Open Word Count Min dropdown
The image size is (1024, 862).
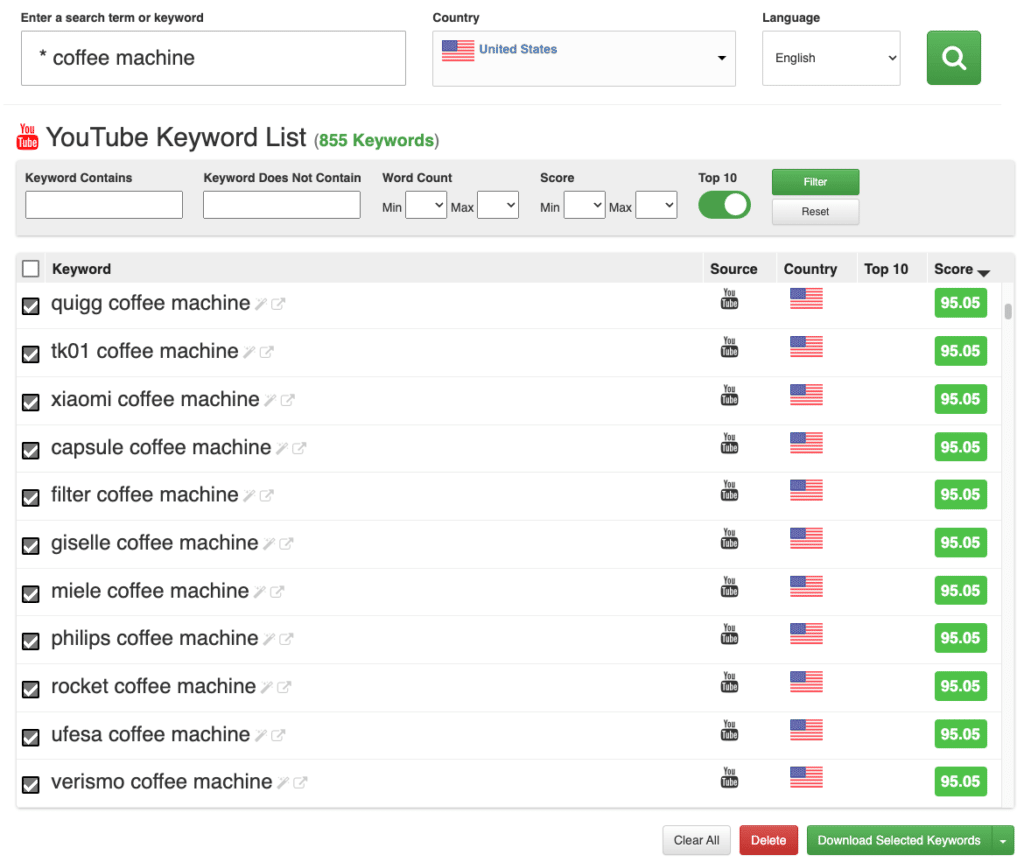(x=426, y=205)
